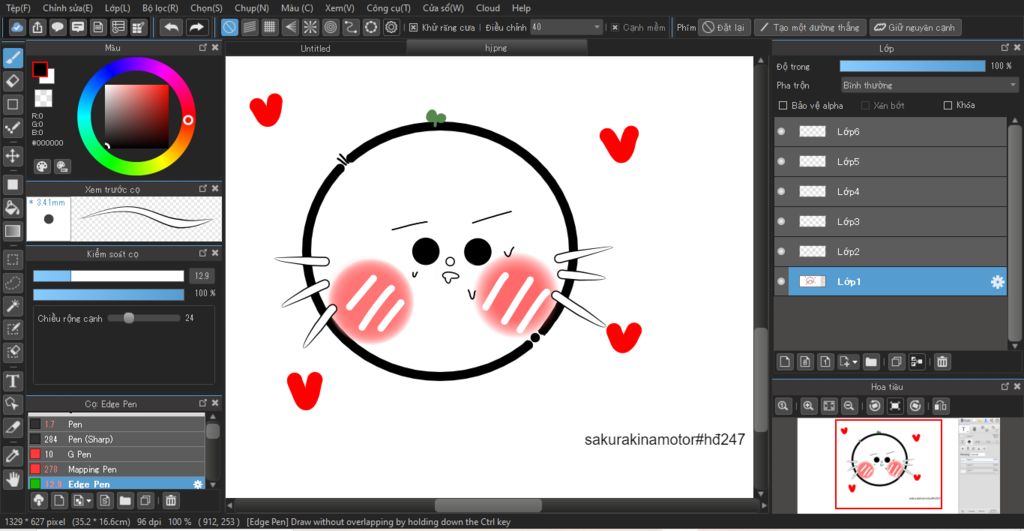Select the Gradient tool
This screenshot has height=531, width=1024.
12,231
